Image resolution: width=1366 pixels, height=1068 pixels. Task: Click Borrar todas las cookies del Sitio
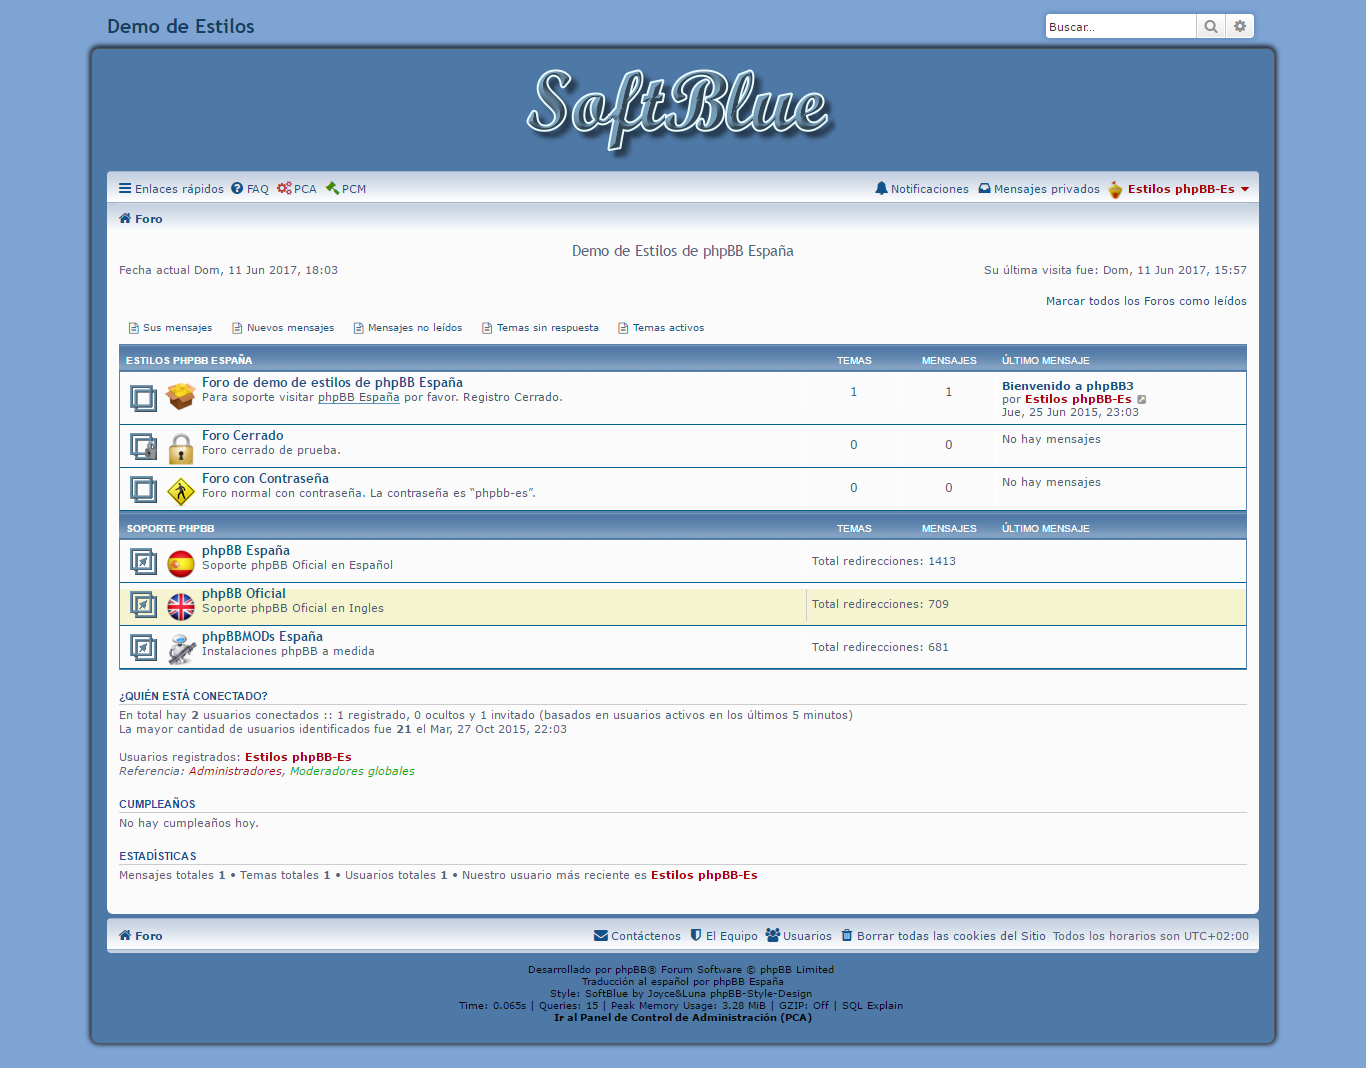951,935
